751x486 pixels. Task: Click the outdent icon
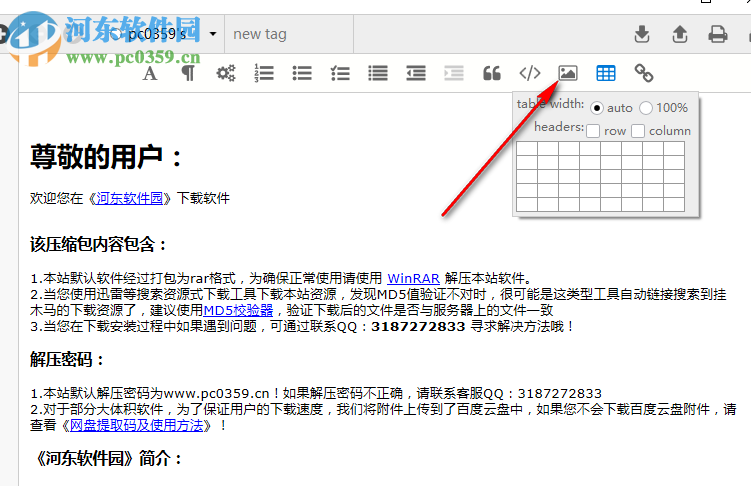(x=416, y=73)
